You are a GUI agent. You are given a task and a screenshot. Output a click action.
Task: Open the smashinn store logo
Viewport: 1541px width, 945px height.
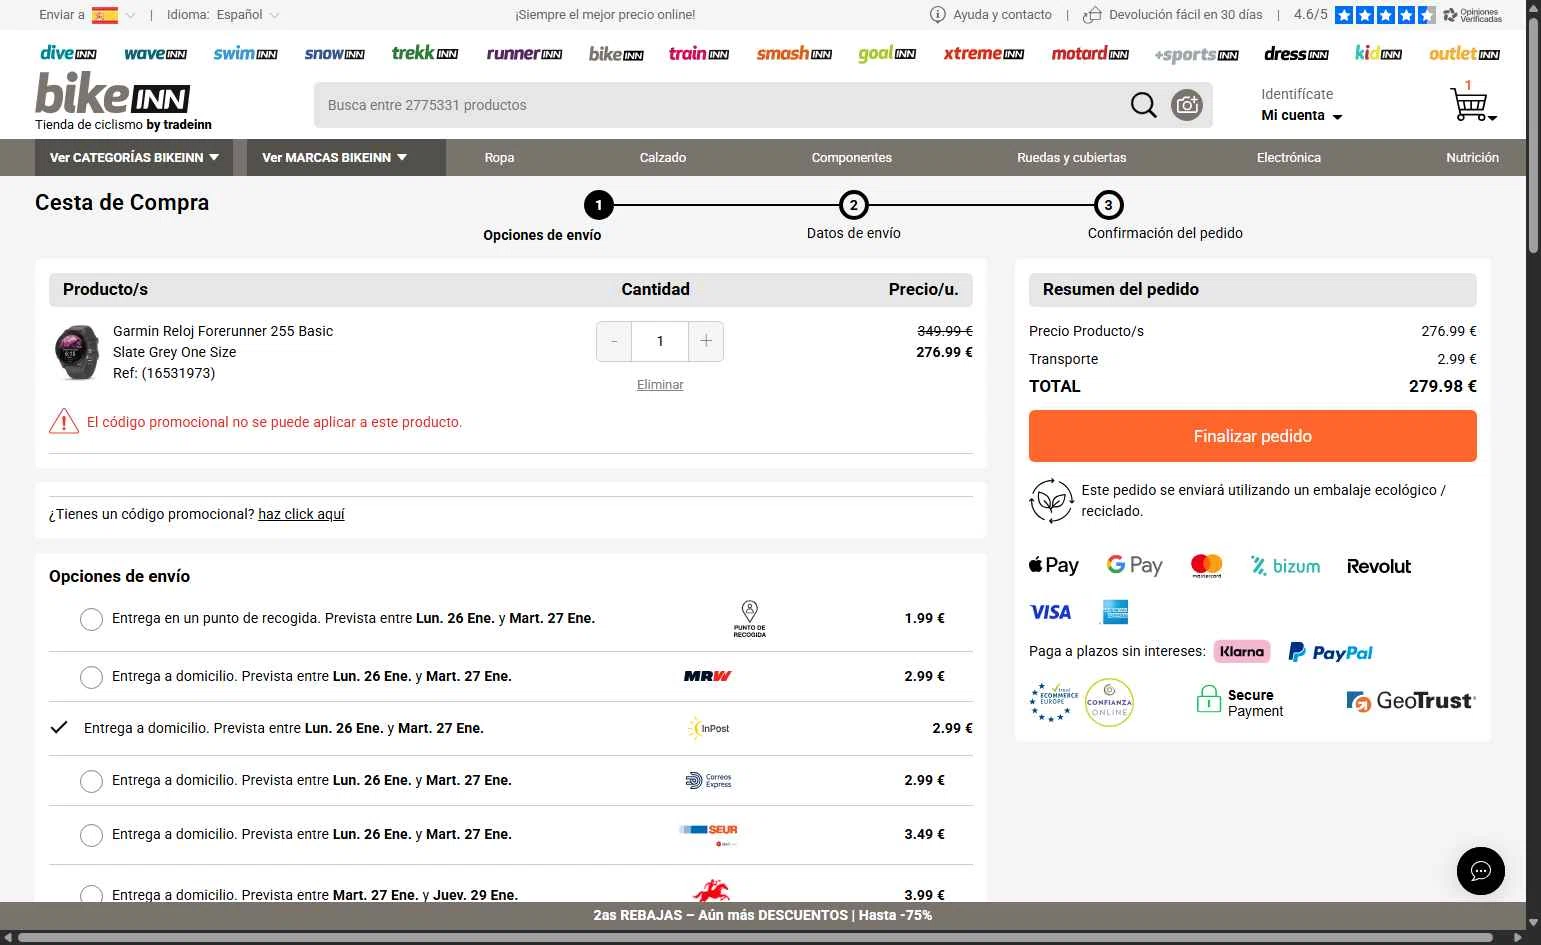pos(794,54)
